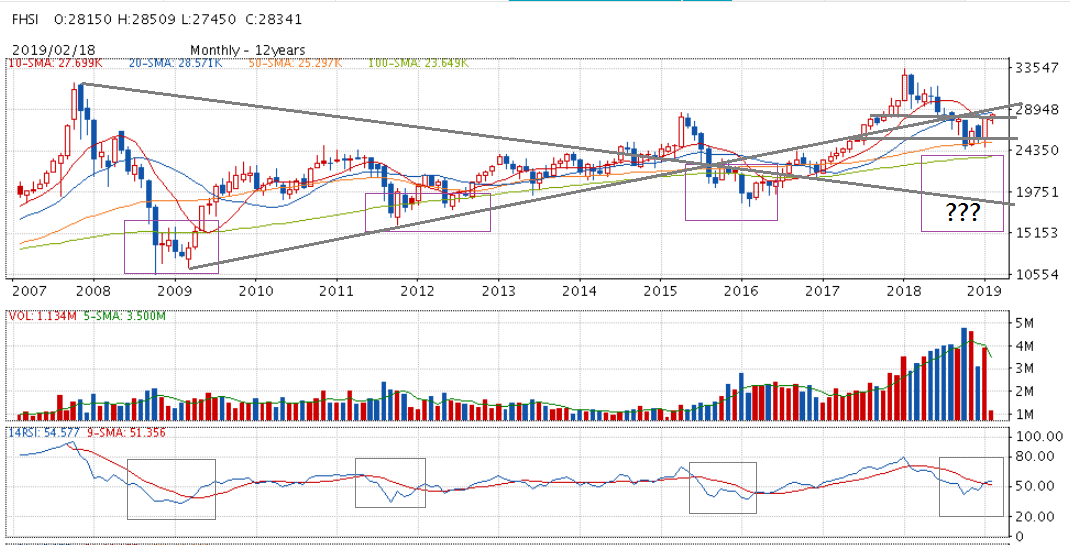Screen dimensions: 1080x556
Task: Select the open price O:28150
Action: point(84,20)
